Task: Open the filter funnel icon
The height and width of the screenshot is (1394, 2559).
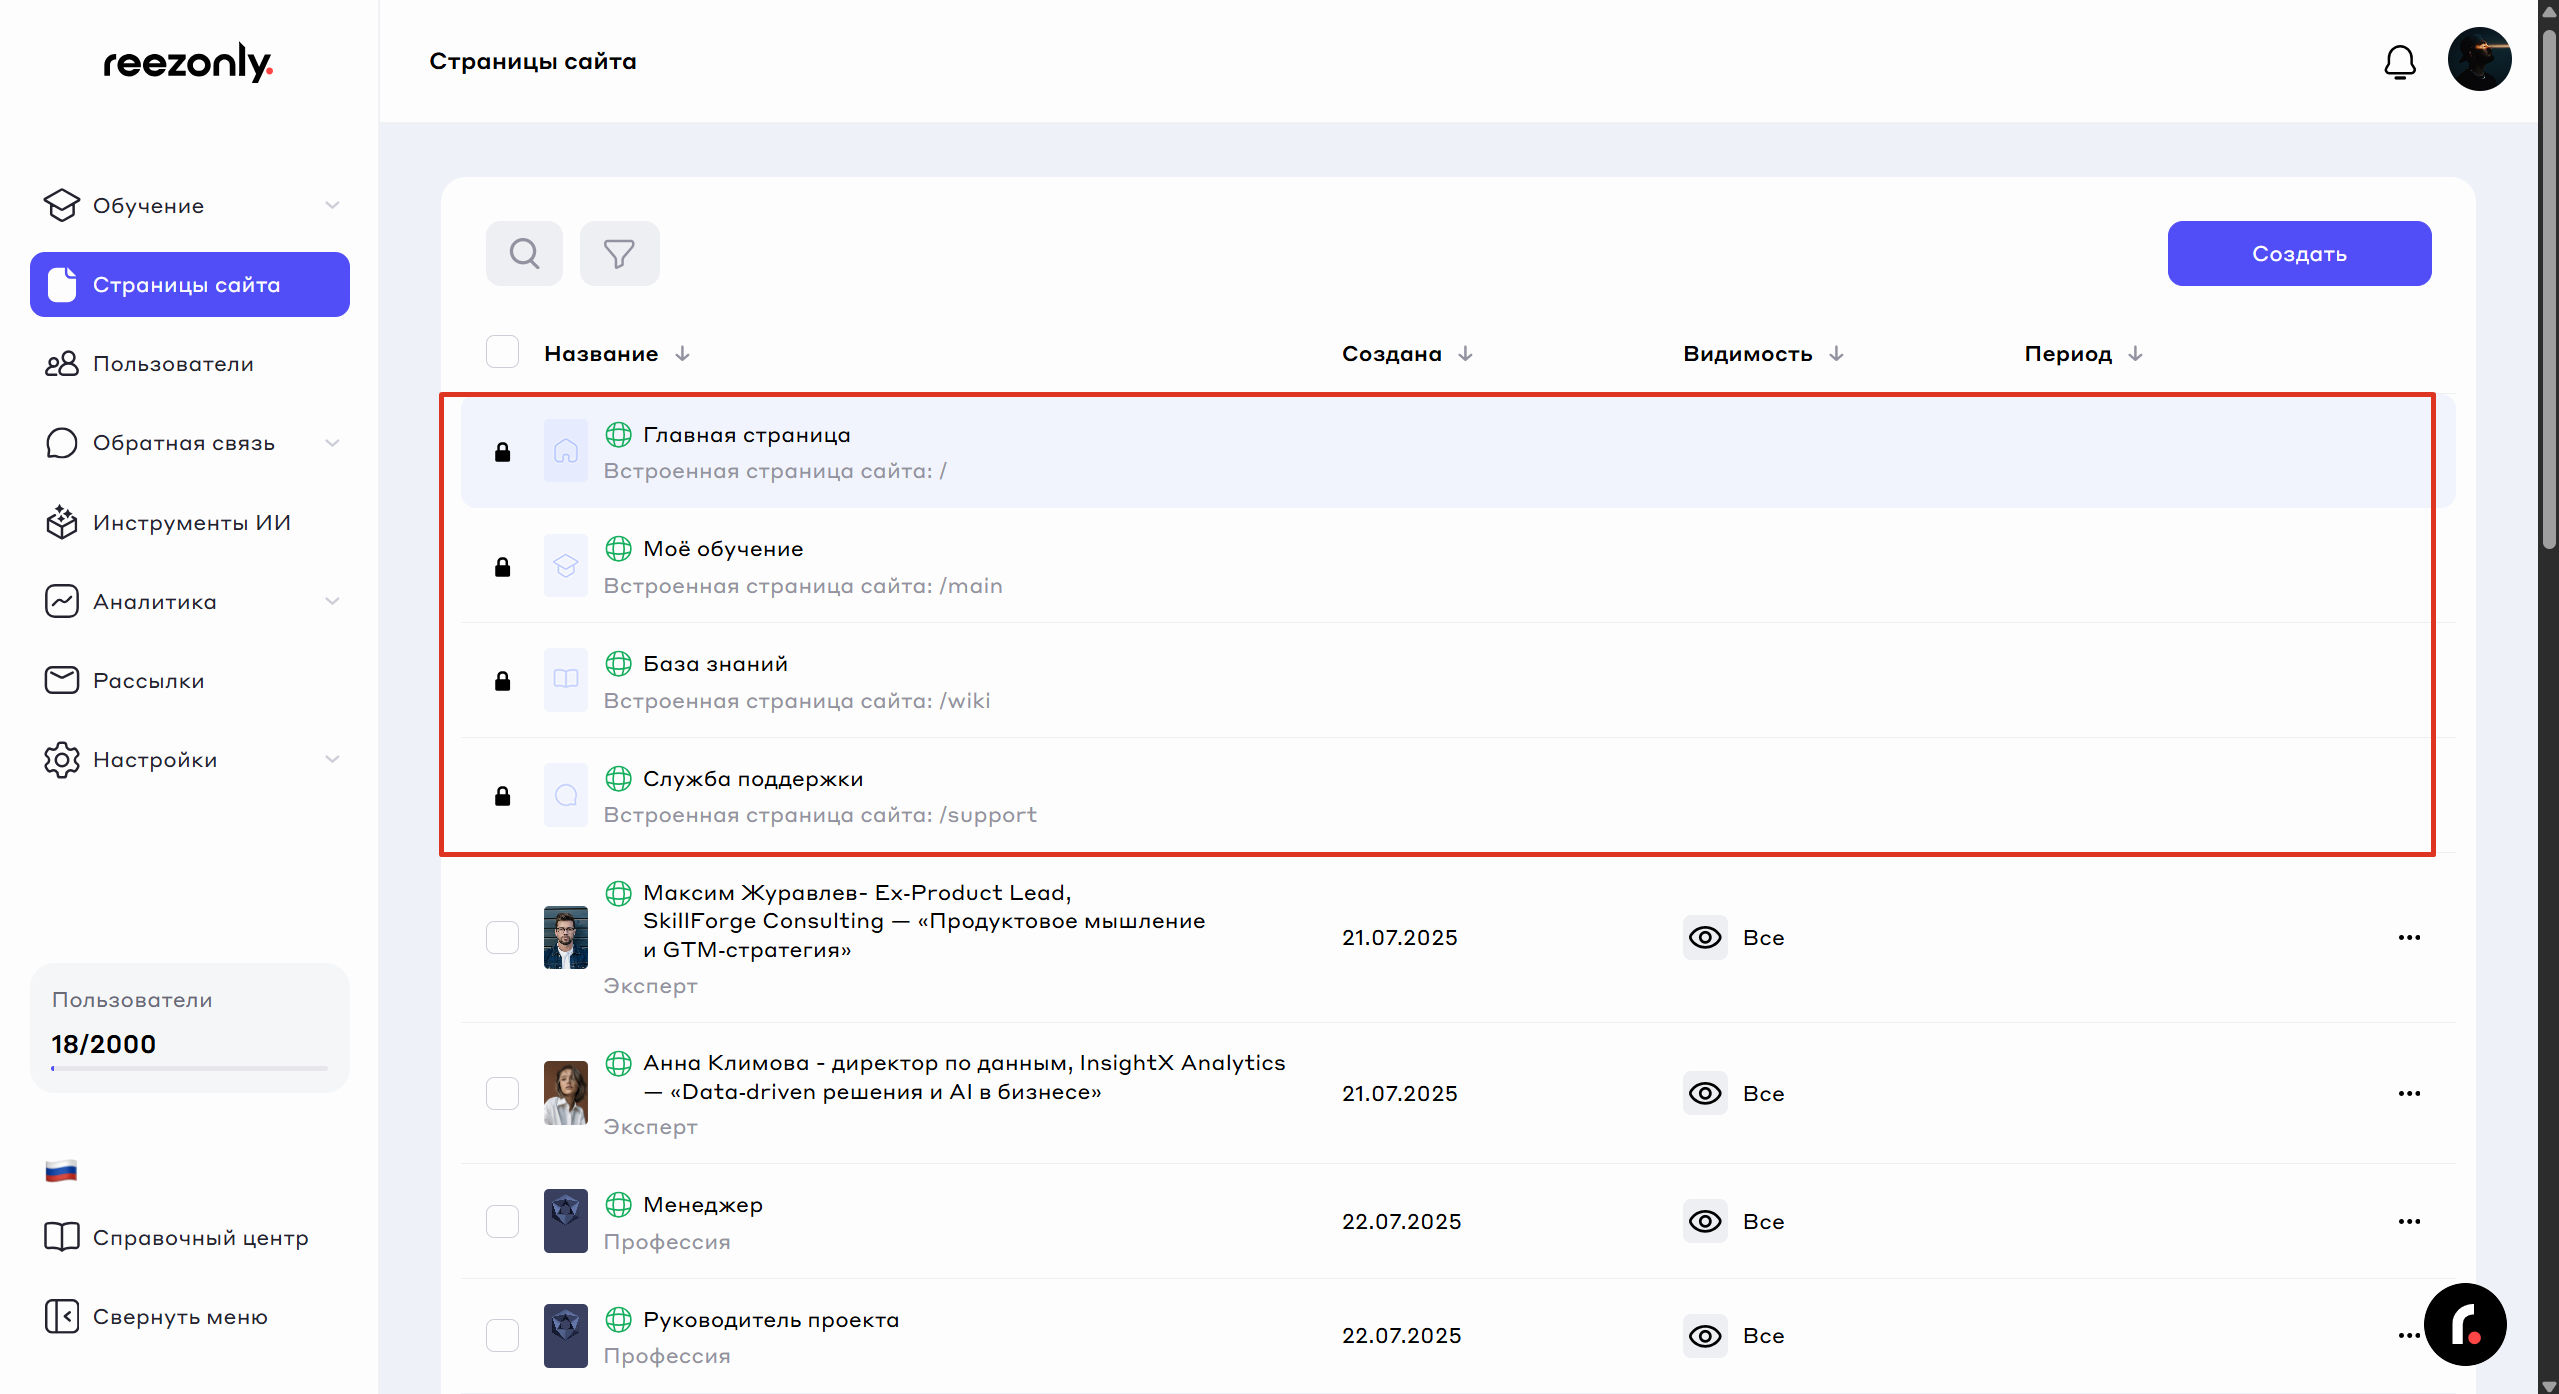Action: click(619, 253)
